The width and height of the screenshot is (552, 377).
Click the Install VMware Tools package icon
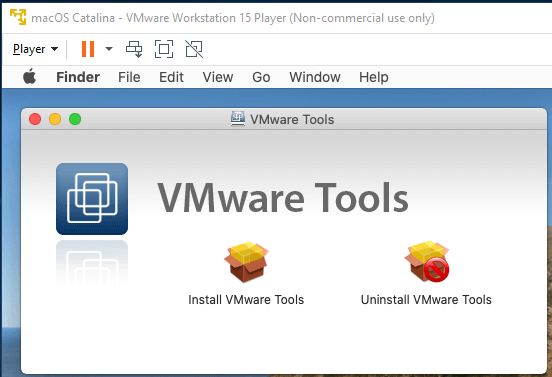click(246, 262)
